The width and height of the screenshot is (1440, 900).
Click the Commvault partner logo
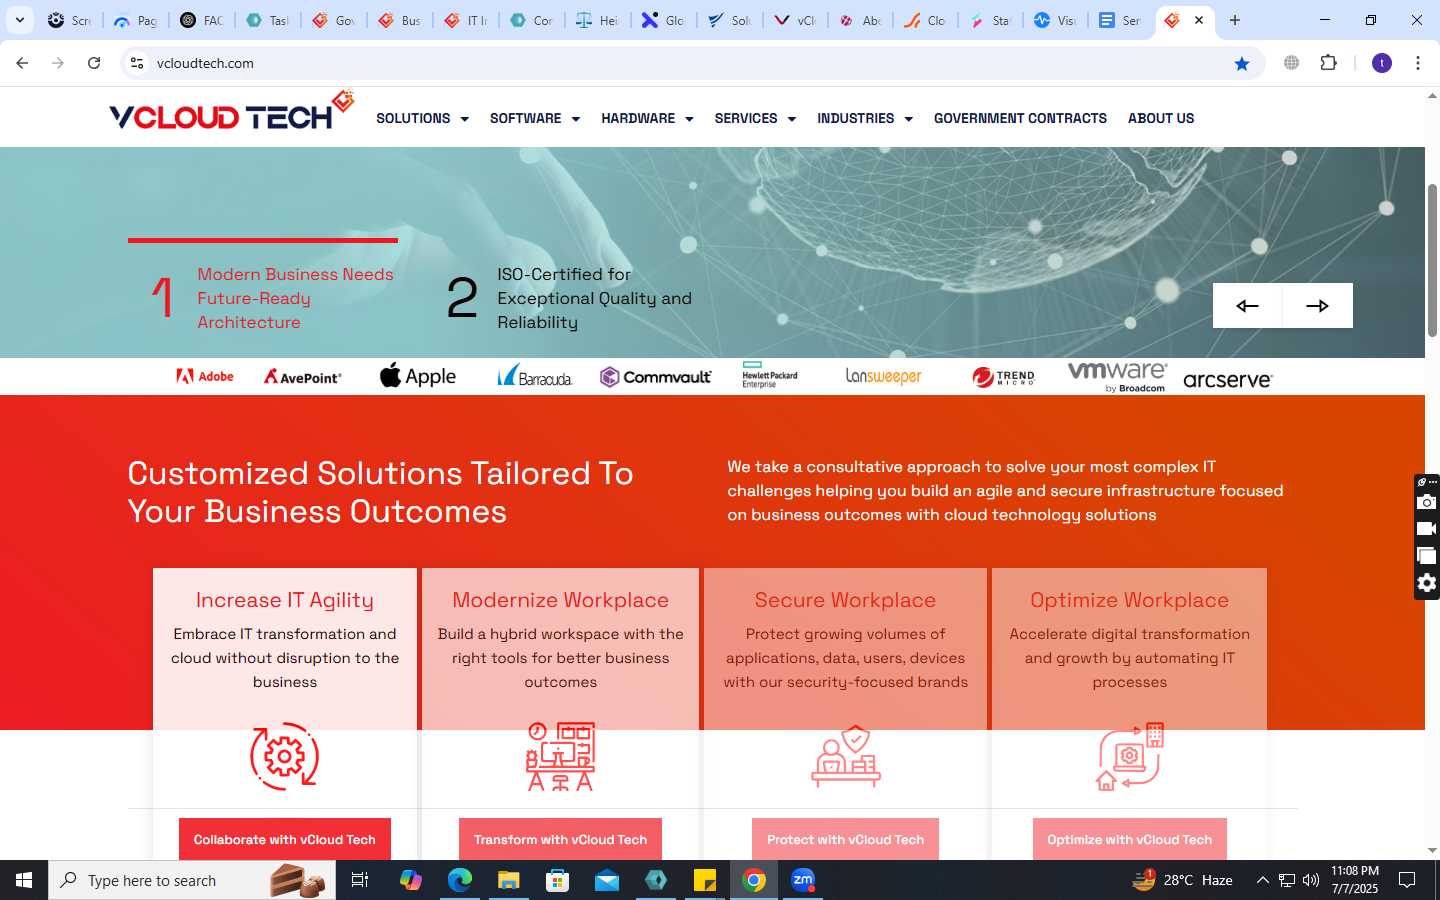655,377
